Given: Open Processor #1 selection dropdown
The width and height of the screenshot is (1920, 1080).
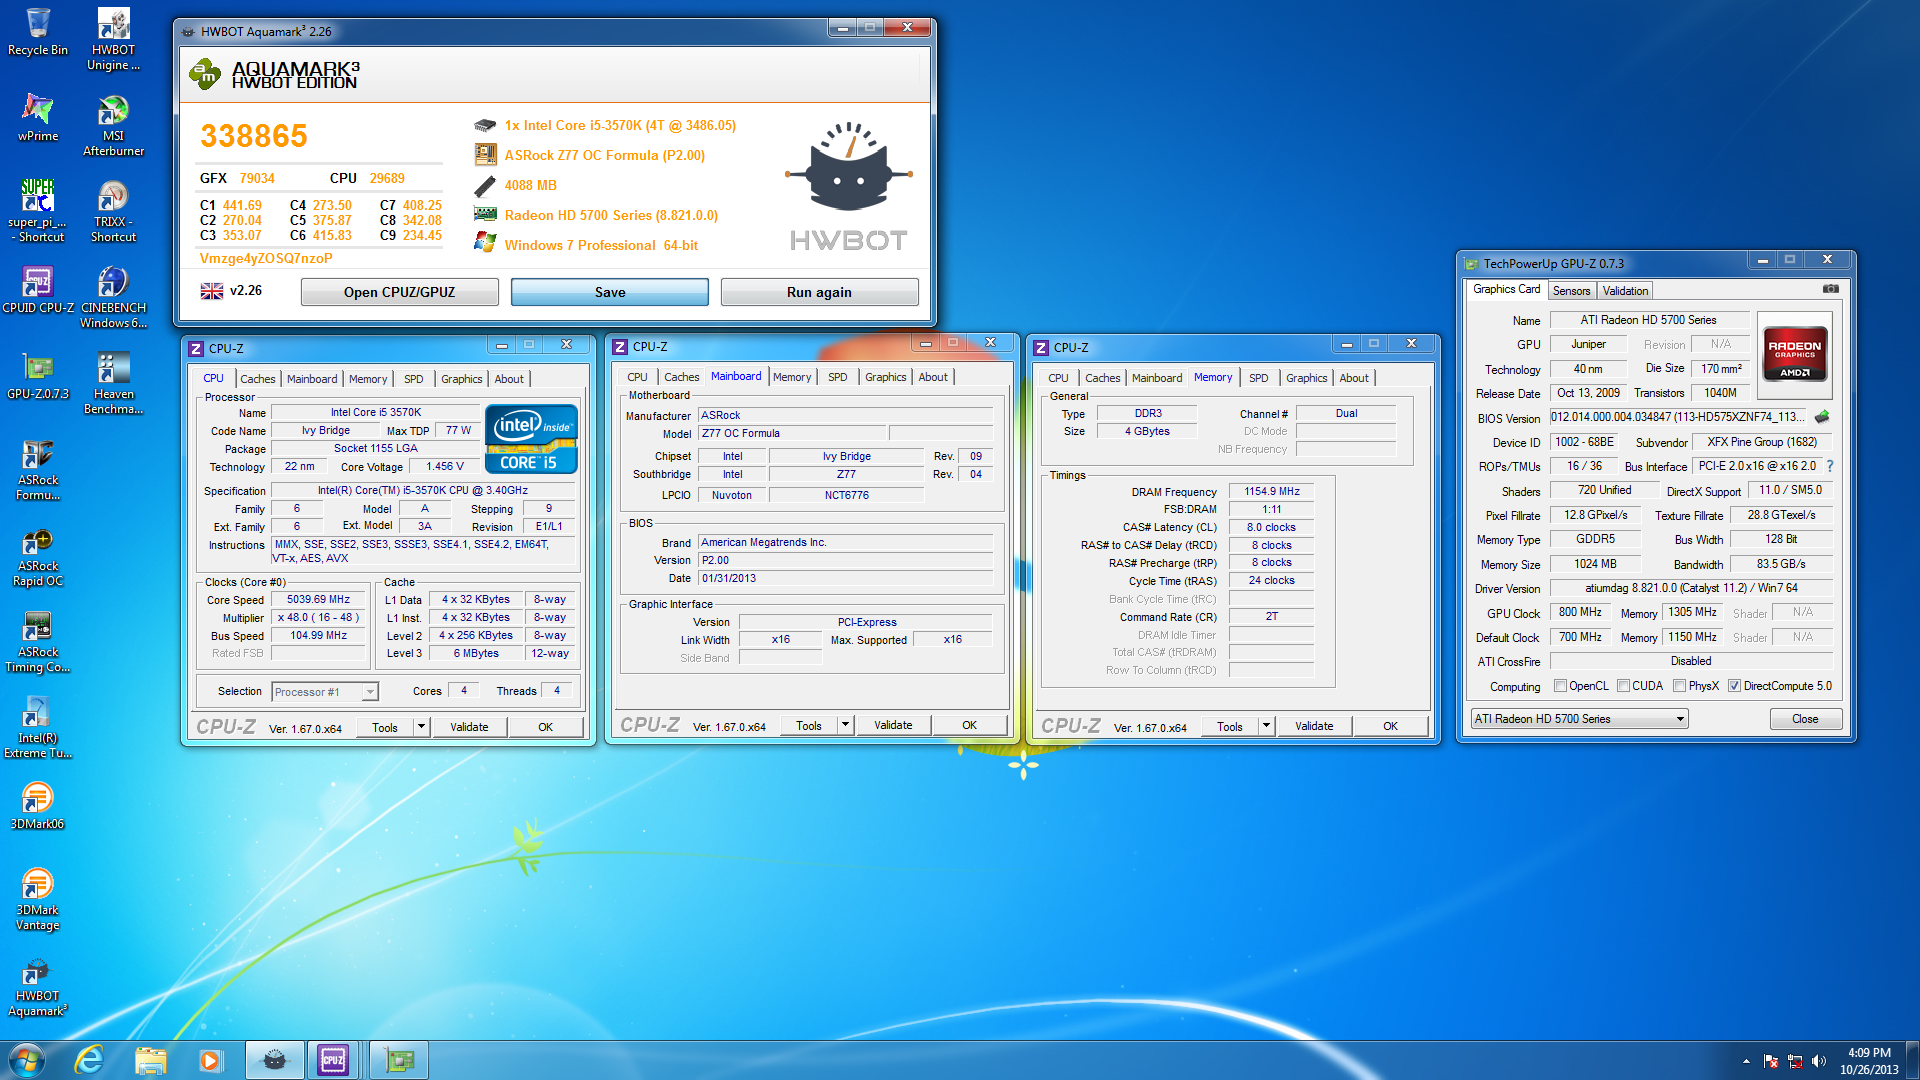Looking at the screenshot, I should (x=325, y=692).
